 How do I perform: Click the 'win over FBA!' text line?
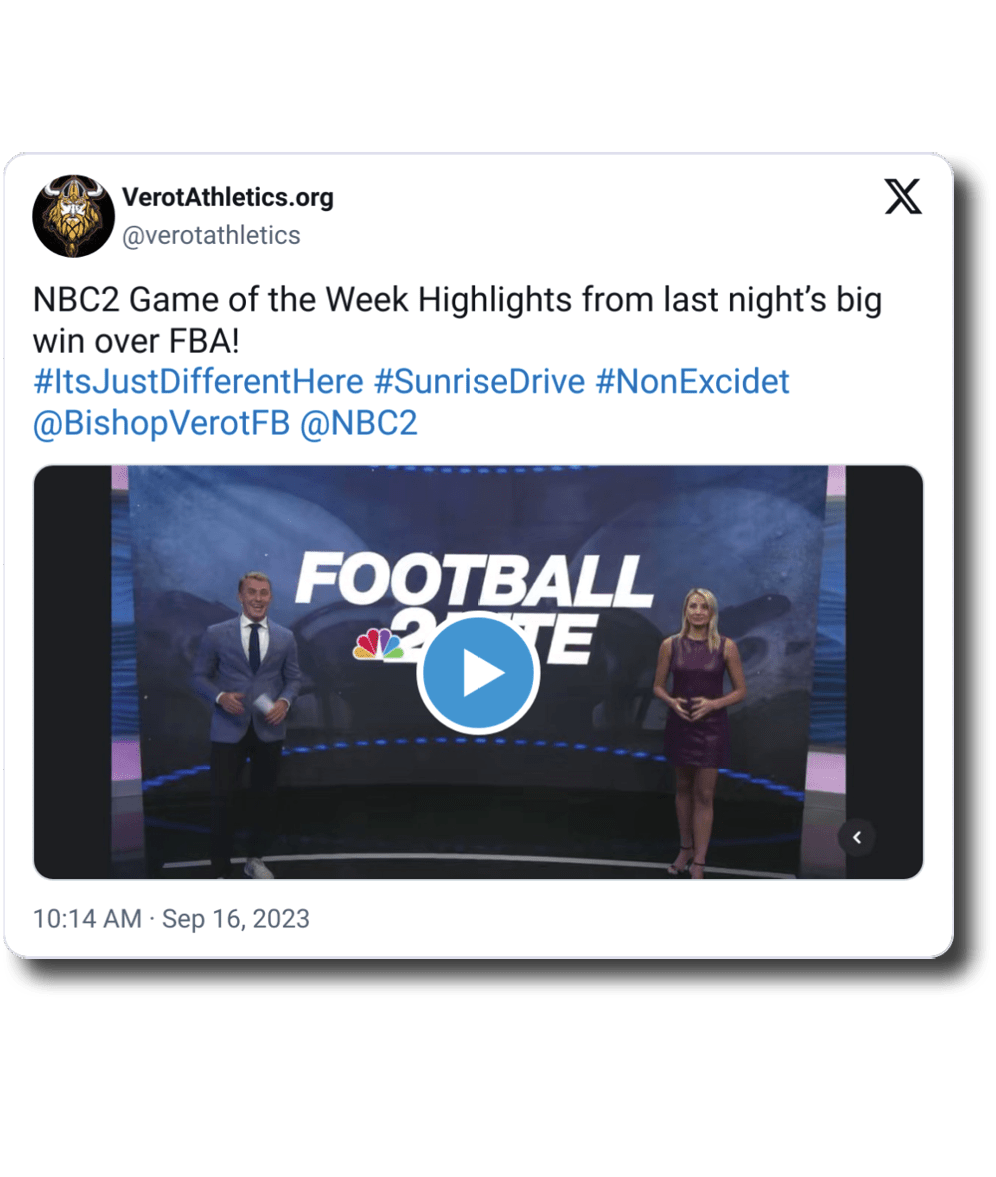click(137, 342)
